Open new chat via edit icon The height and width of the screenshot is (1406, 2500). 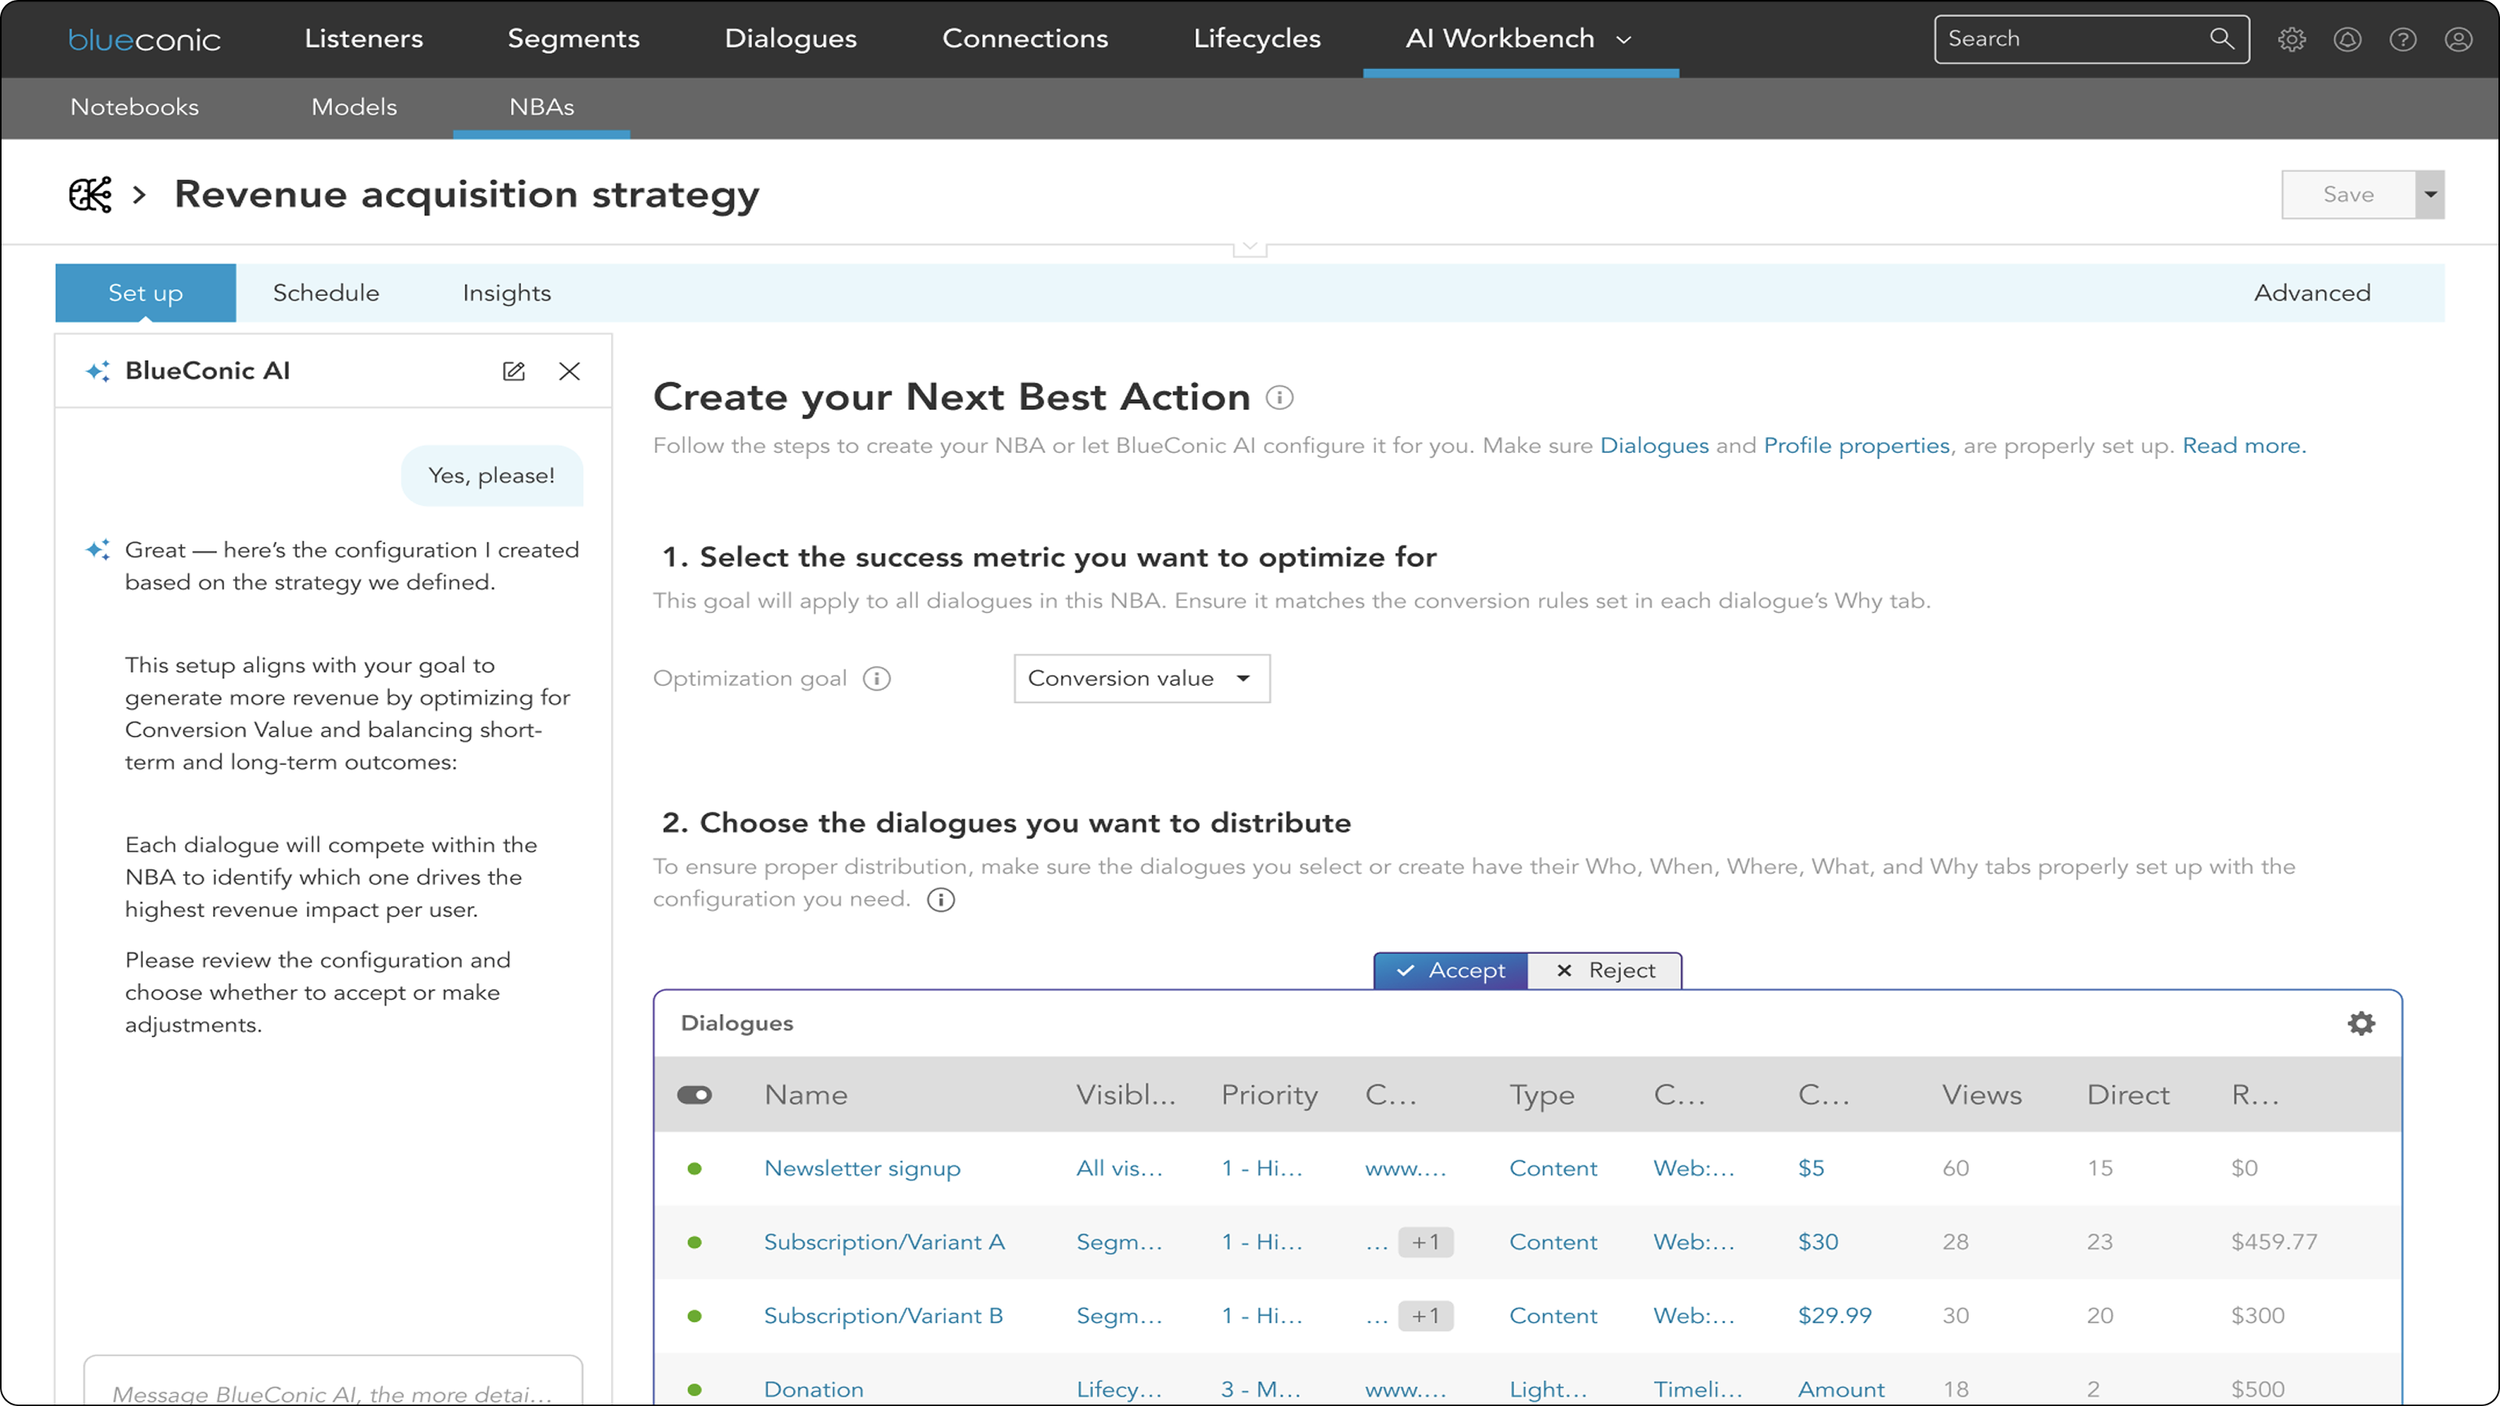pos(513,371)
